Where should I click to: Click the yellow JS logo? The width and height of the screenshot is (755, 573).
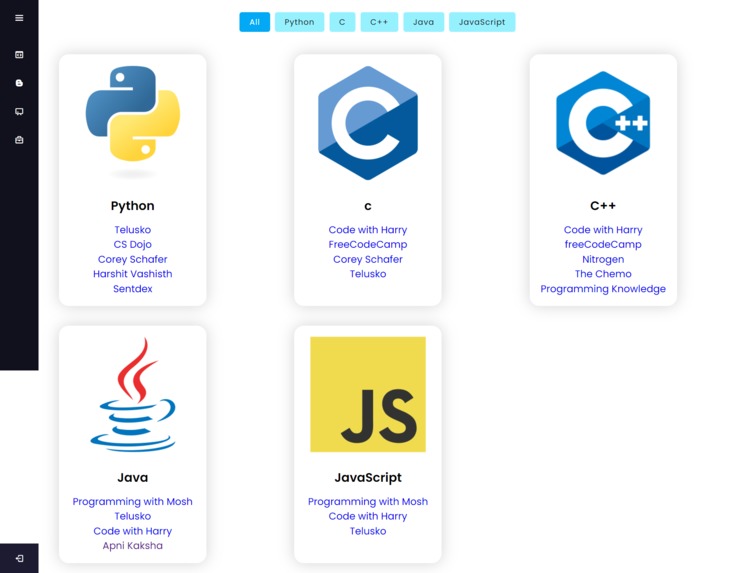(x=368, y=394)
